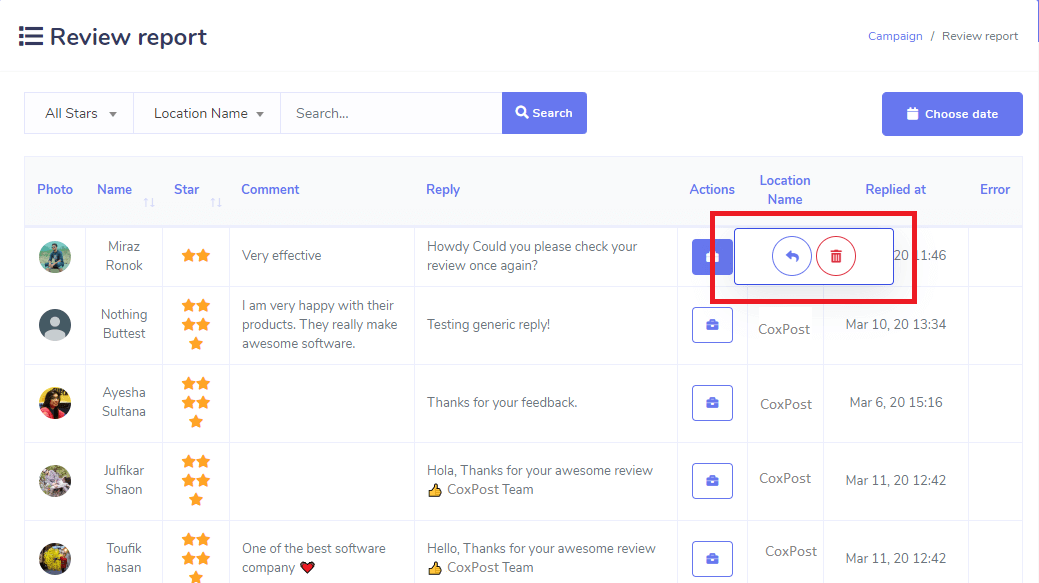The width and height of the screenshot is (1039, 583).
Task: Click Ayesha Sultana's profile photo
Action: 55,403
